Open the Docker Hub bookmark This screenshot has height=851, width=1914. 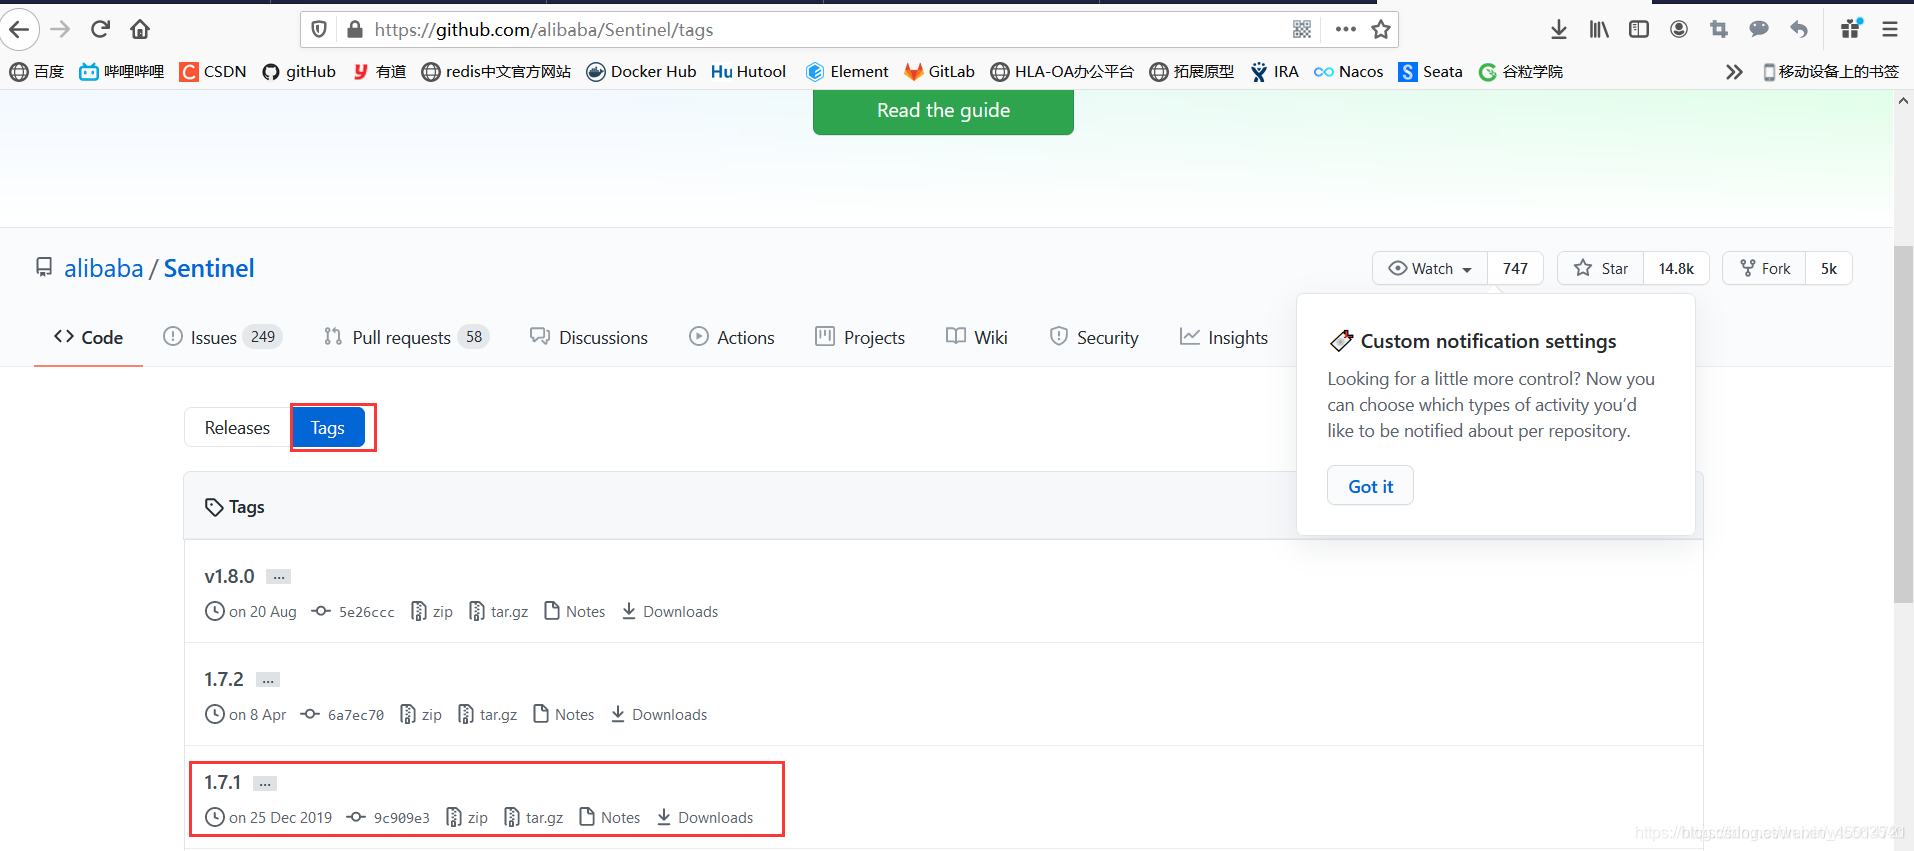(x=641, y=72)
